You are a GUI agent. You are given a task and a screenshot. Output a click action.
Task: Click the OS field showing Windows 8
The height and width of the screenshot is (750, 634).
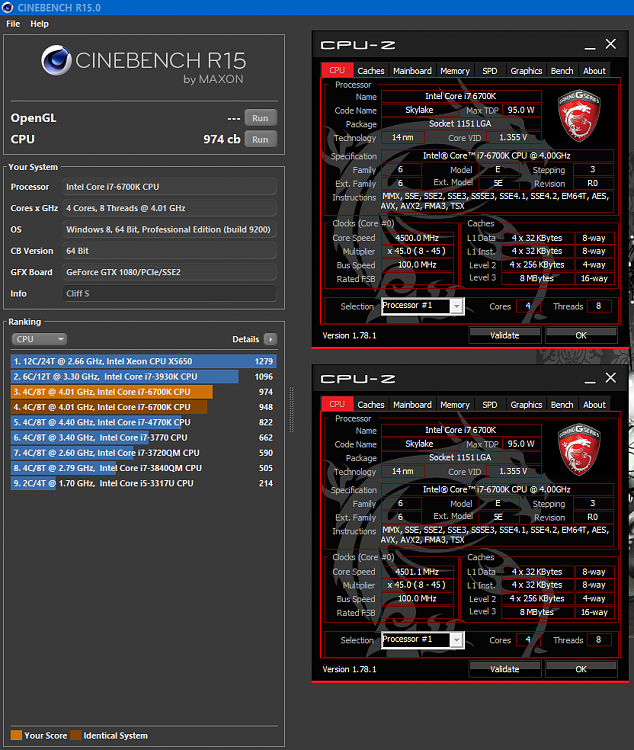pyautogui.click(x=169, y=229)
